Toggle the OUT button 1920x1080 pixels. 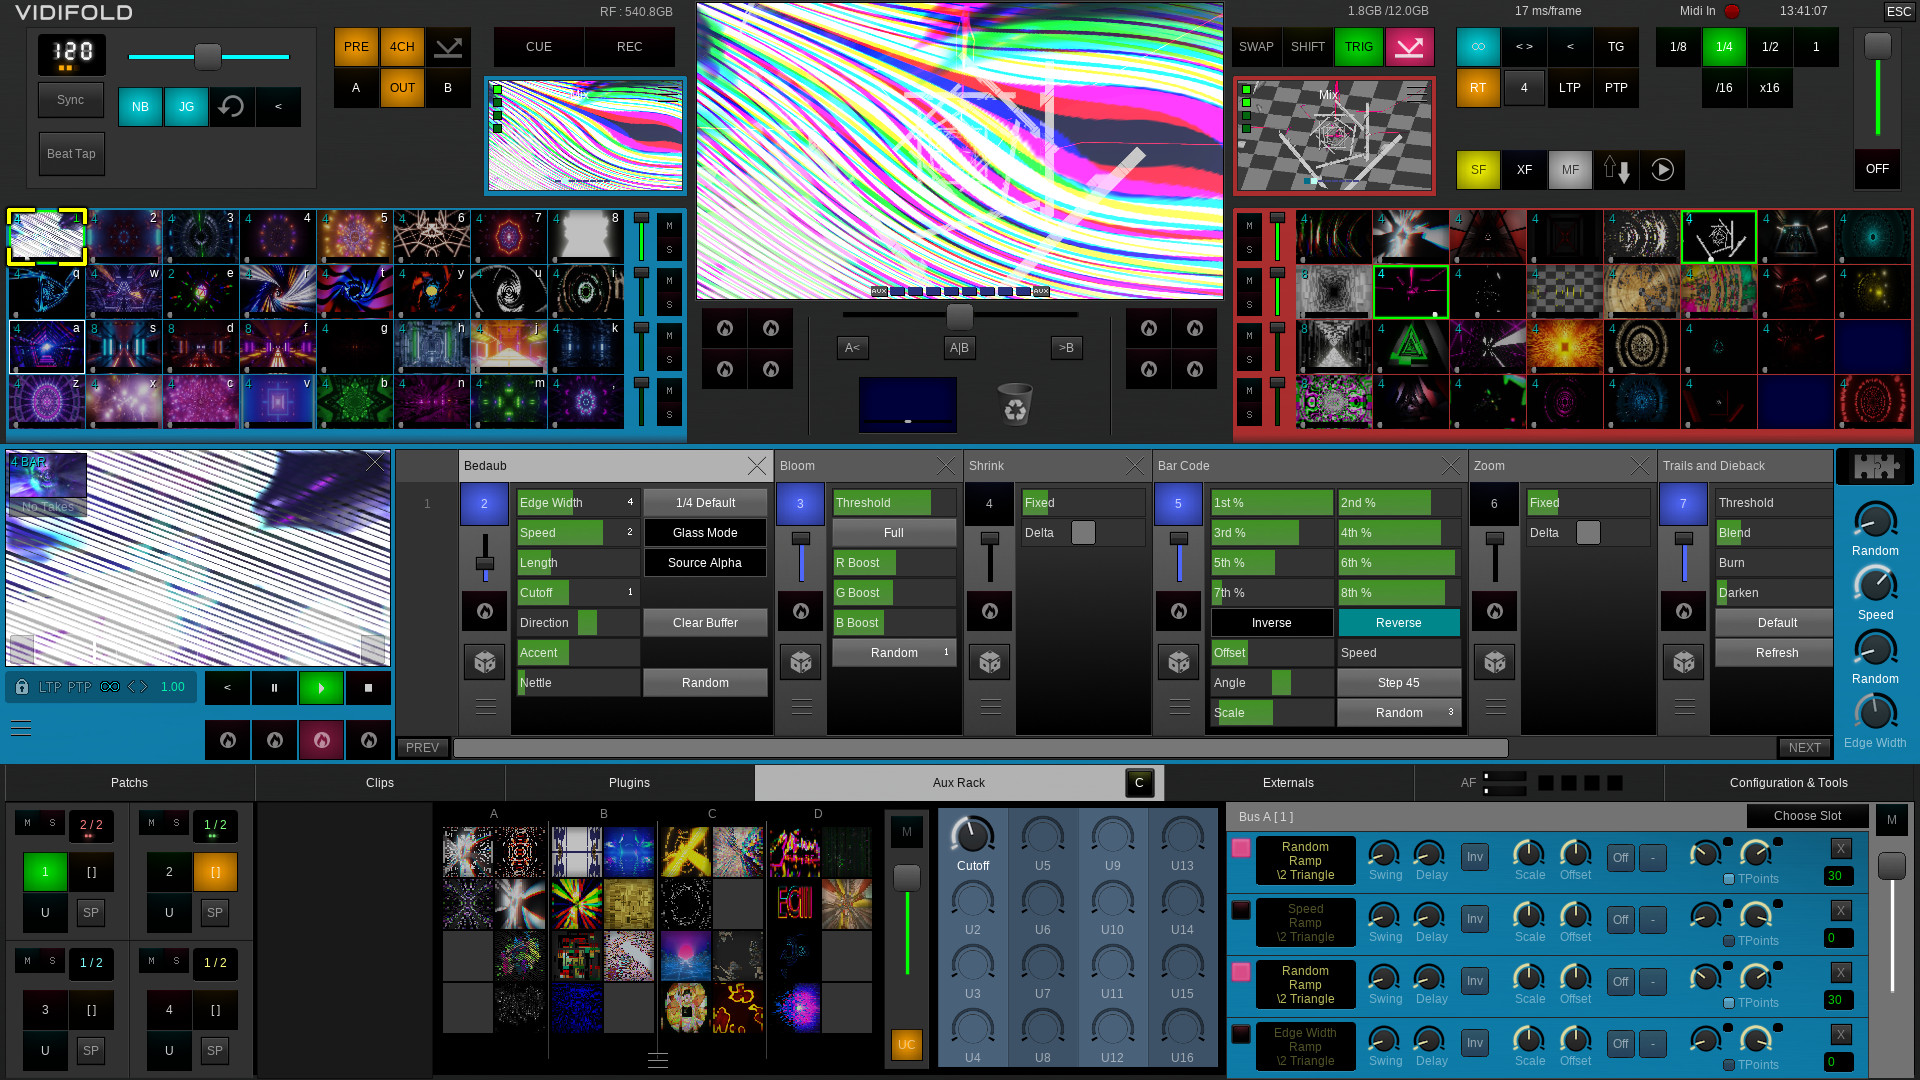click(x=402, y=88)
